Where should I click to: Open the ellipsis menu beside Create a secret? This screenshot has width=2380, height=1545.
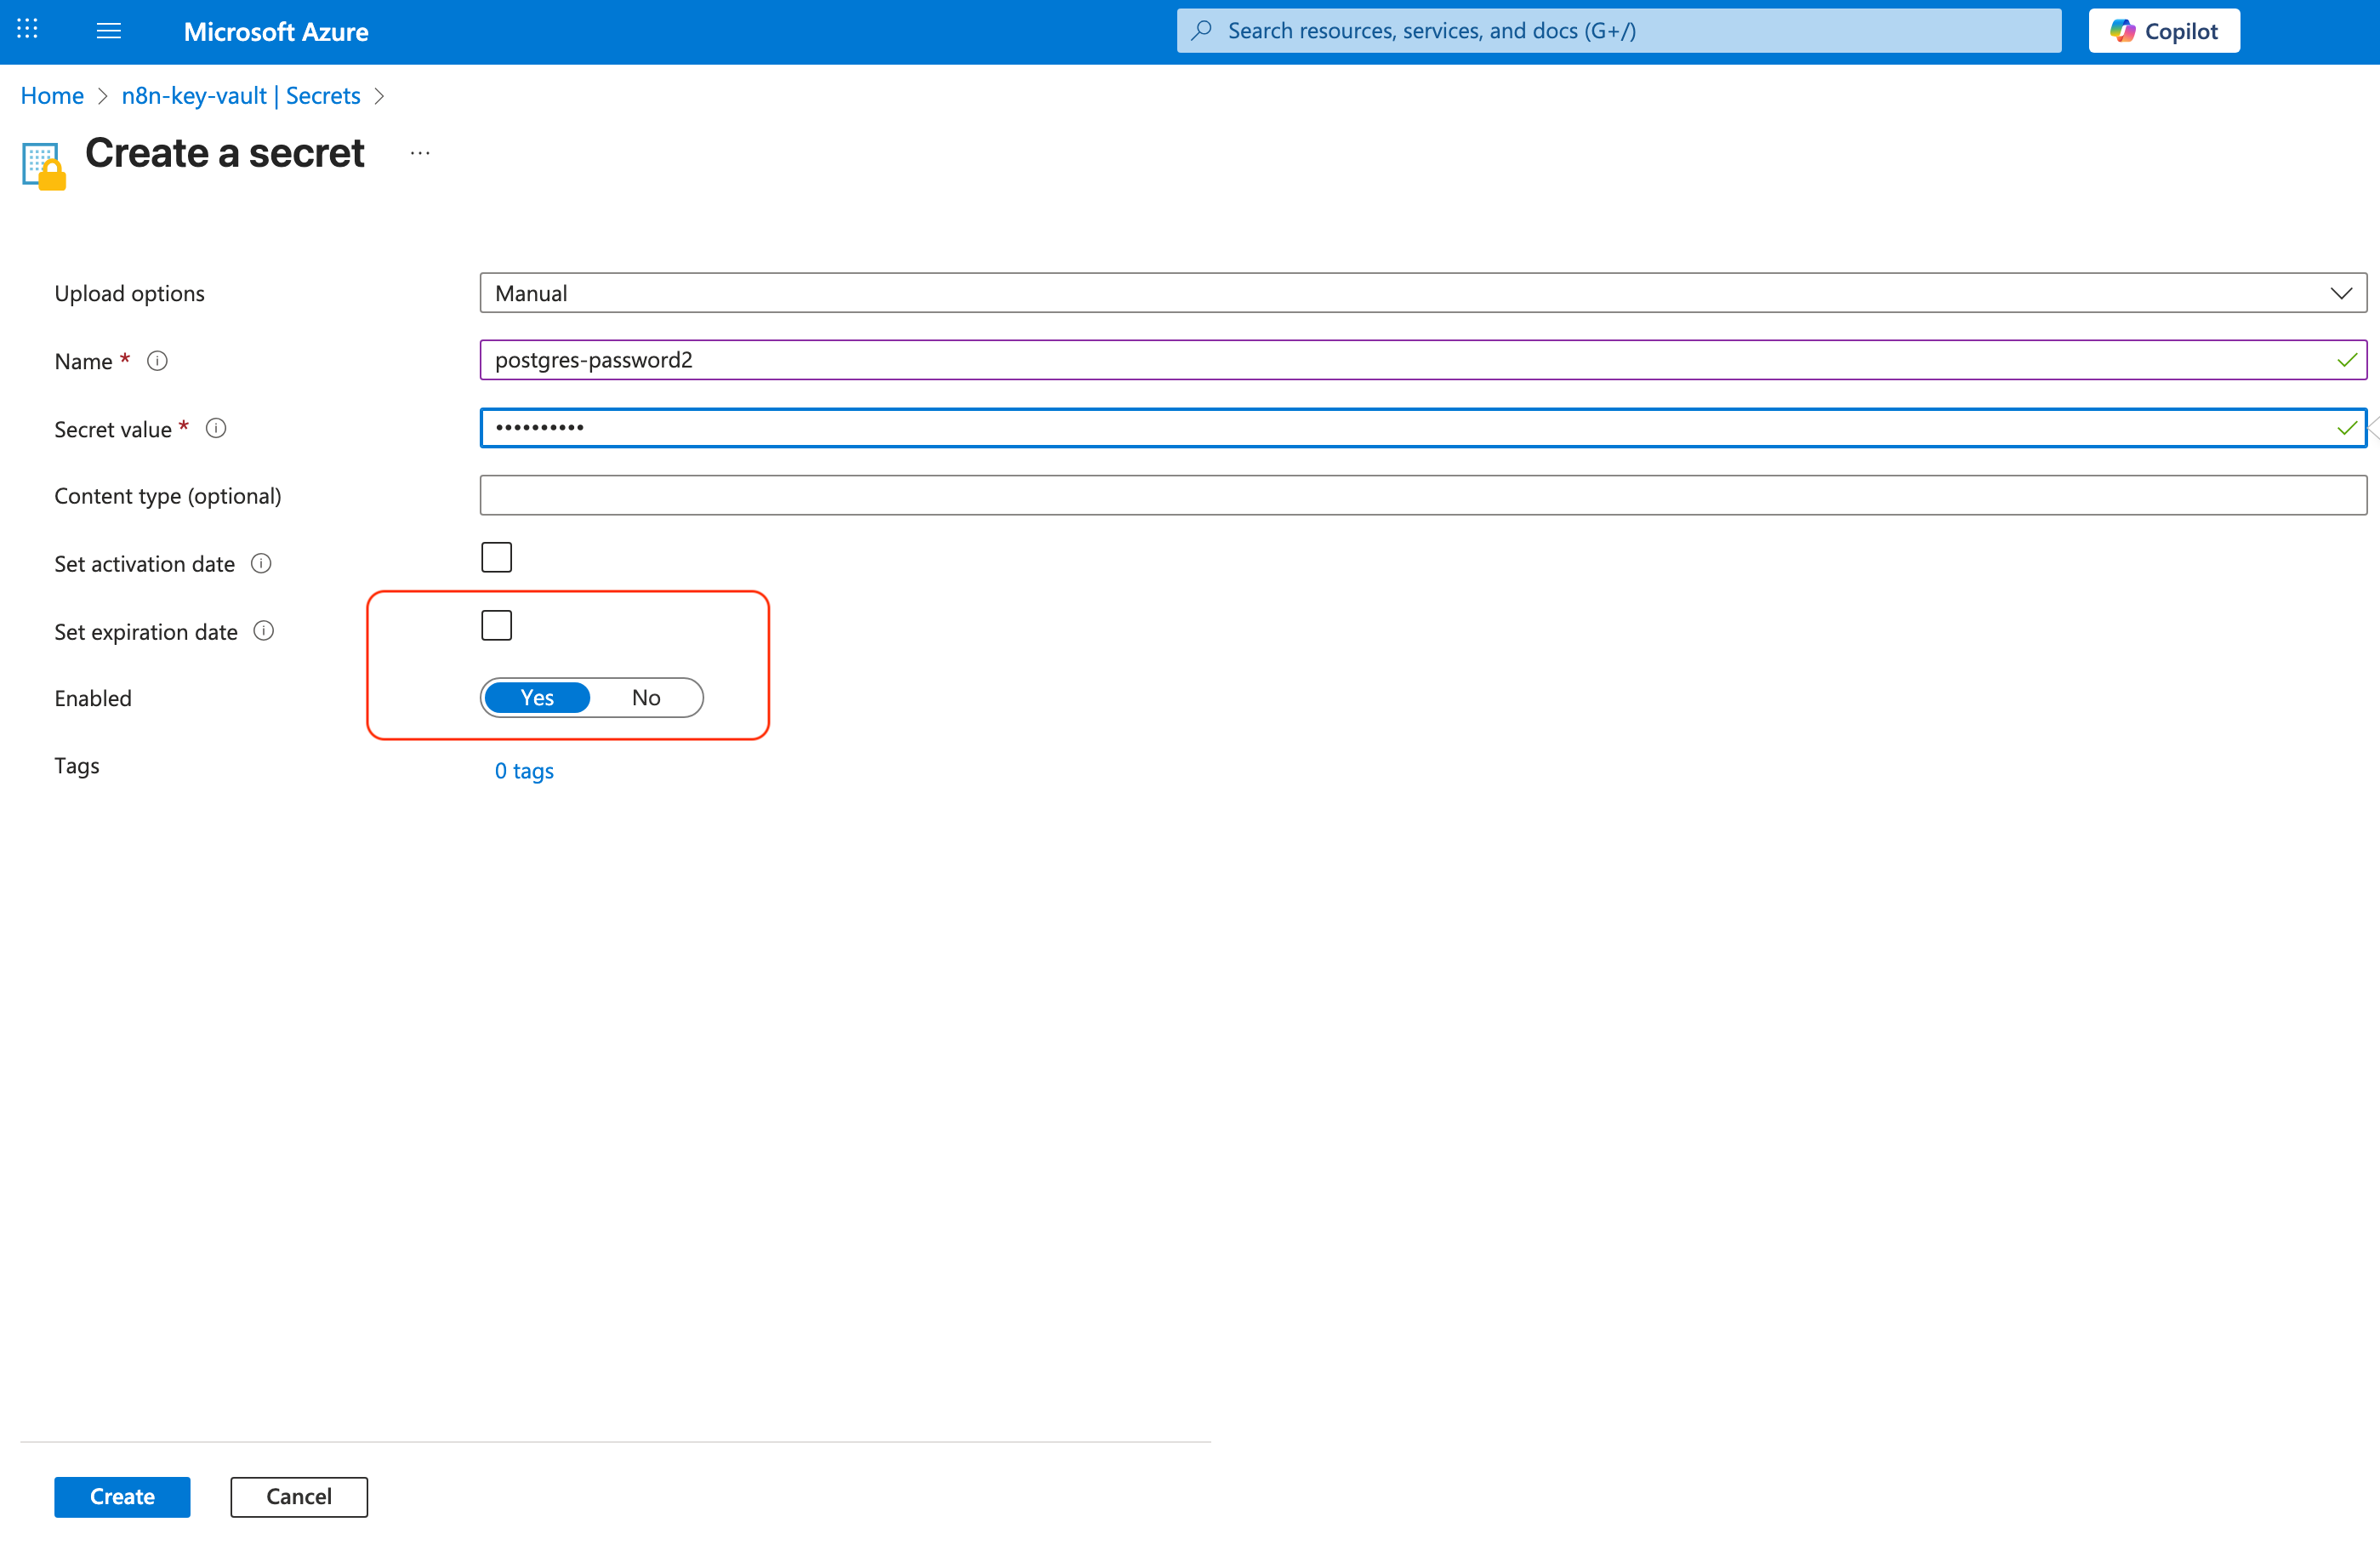420,153
